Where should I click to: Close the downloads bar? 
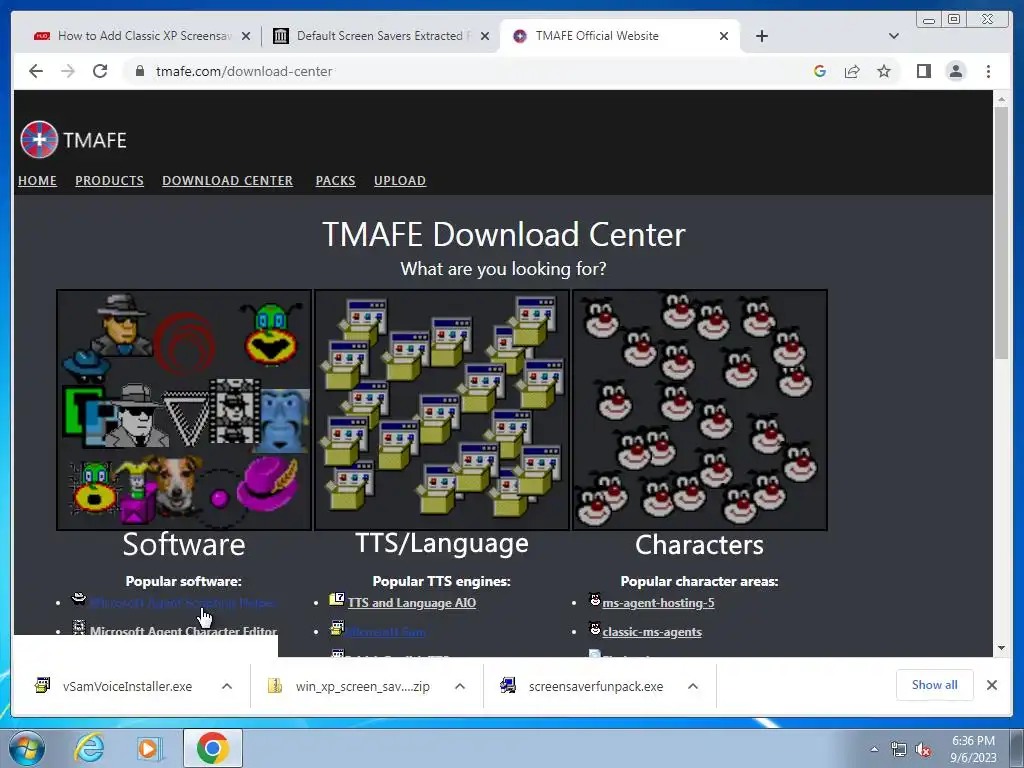991,685
